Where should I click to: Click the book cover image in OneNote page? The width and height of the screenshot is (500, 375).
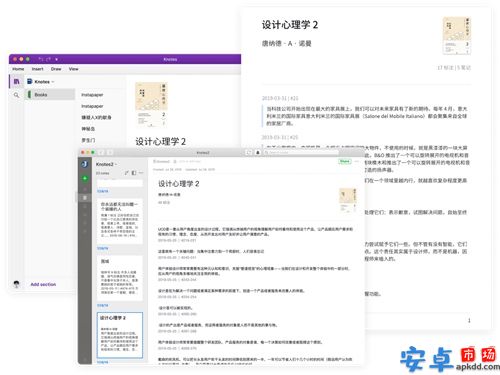point(151,104)
